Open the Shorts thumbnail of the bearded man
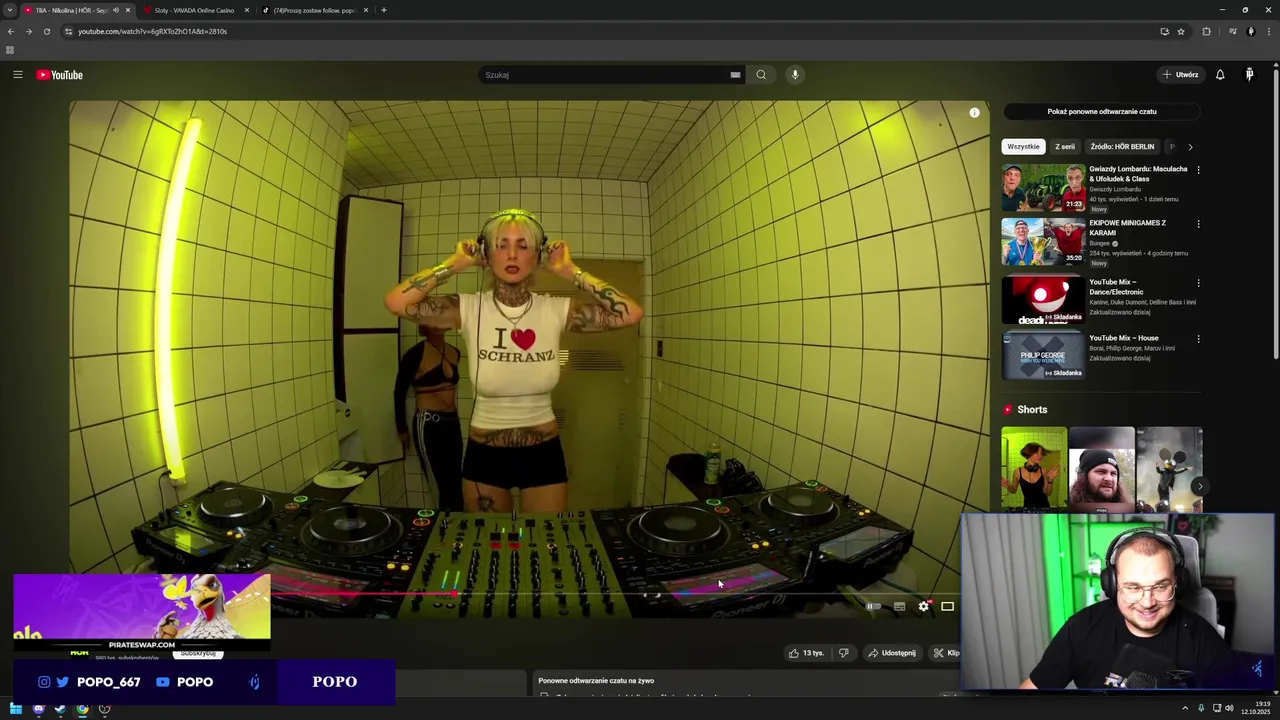This screenshot has height=720, width=1280. pyautogui.click(x=1102, y=469)
